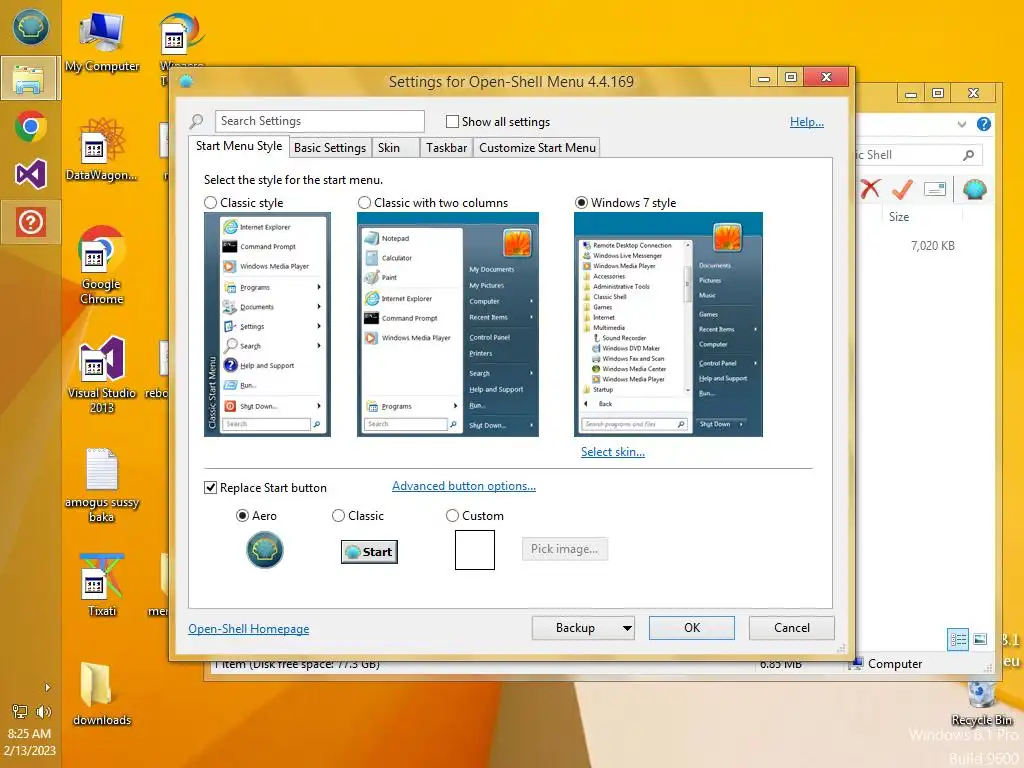Click the Classic two columns preview thumbnail
Screen dimensions: 1024x768
[x=448, y=325]
